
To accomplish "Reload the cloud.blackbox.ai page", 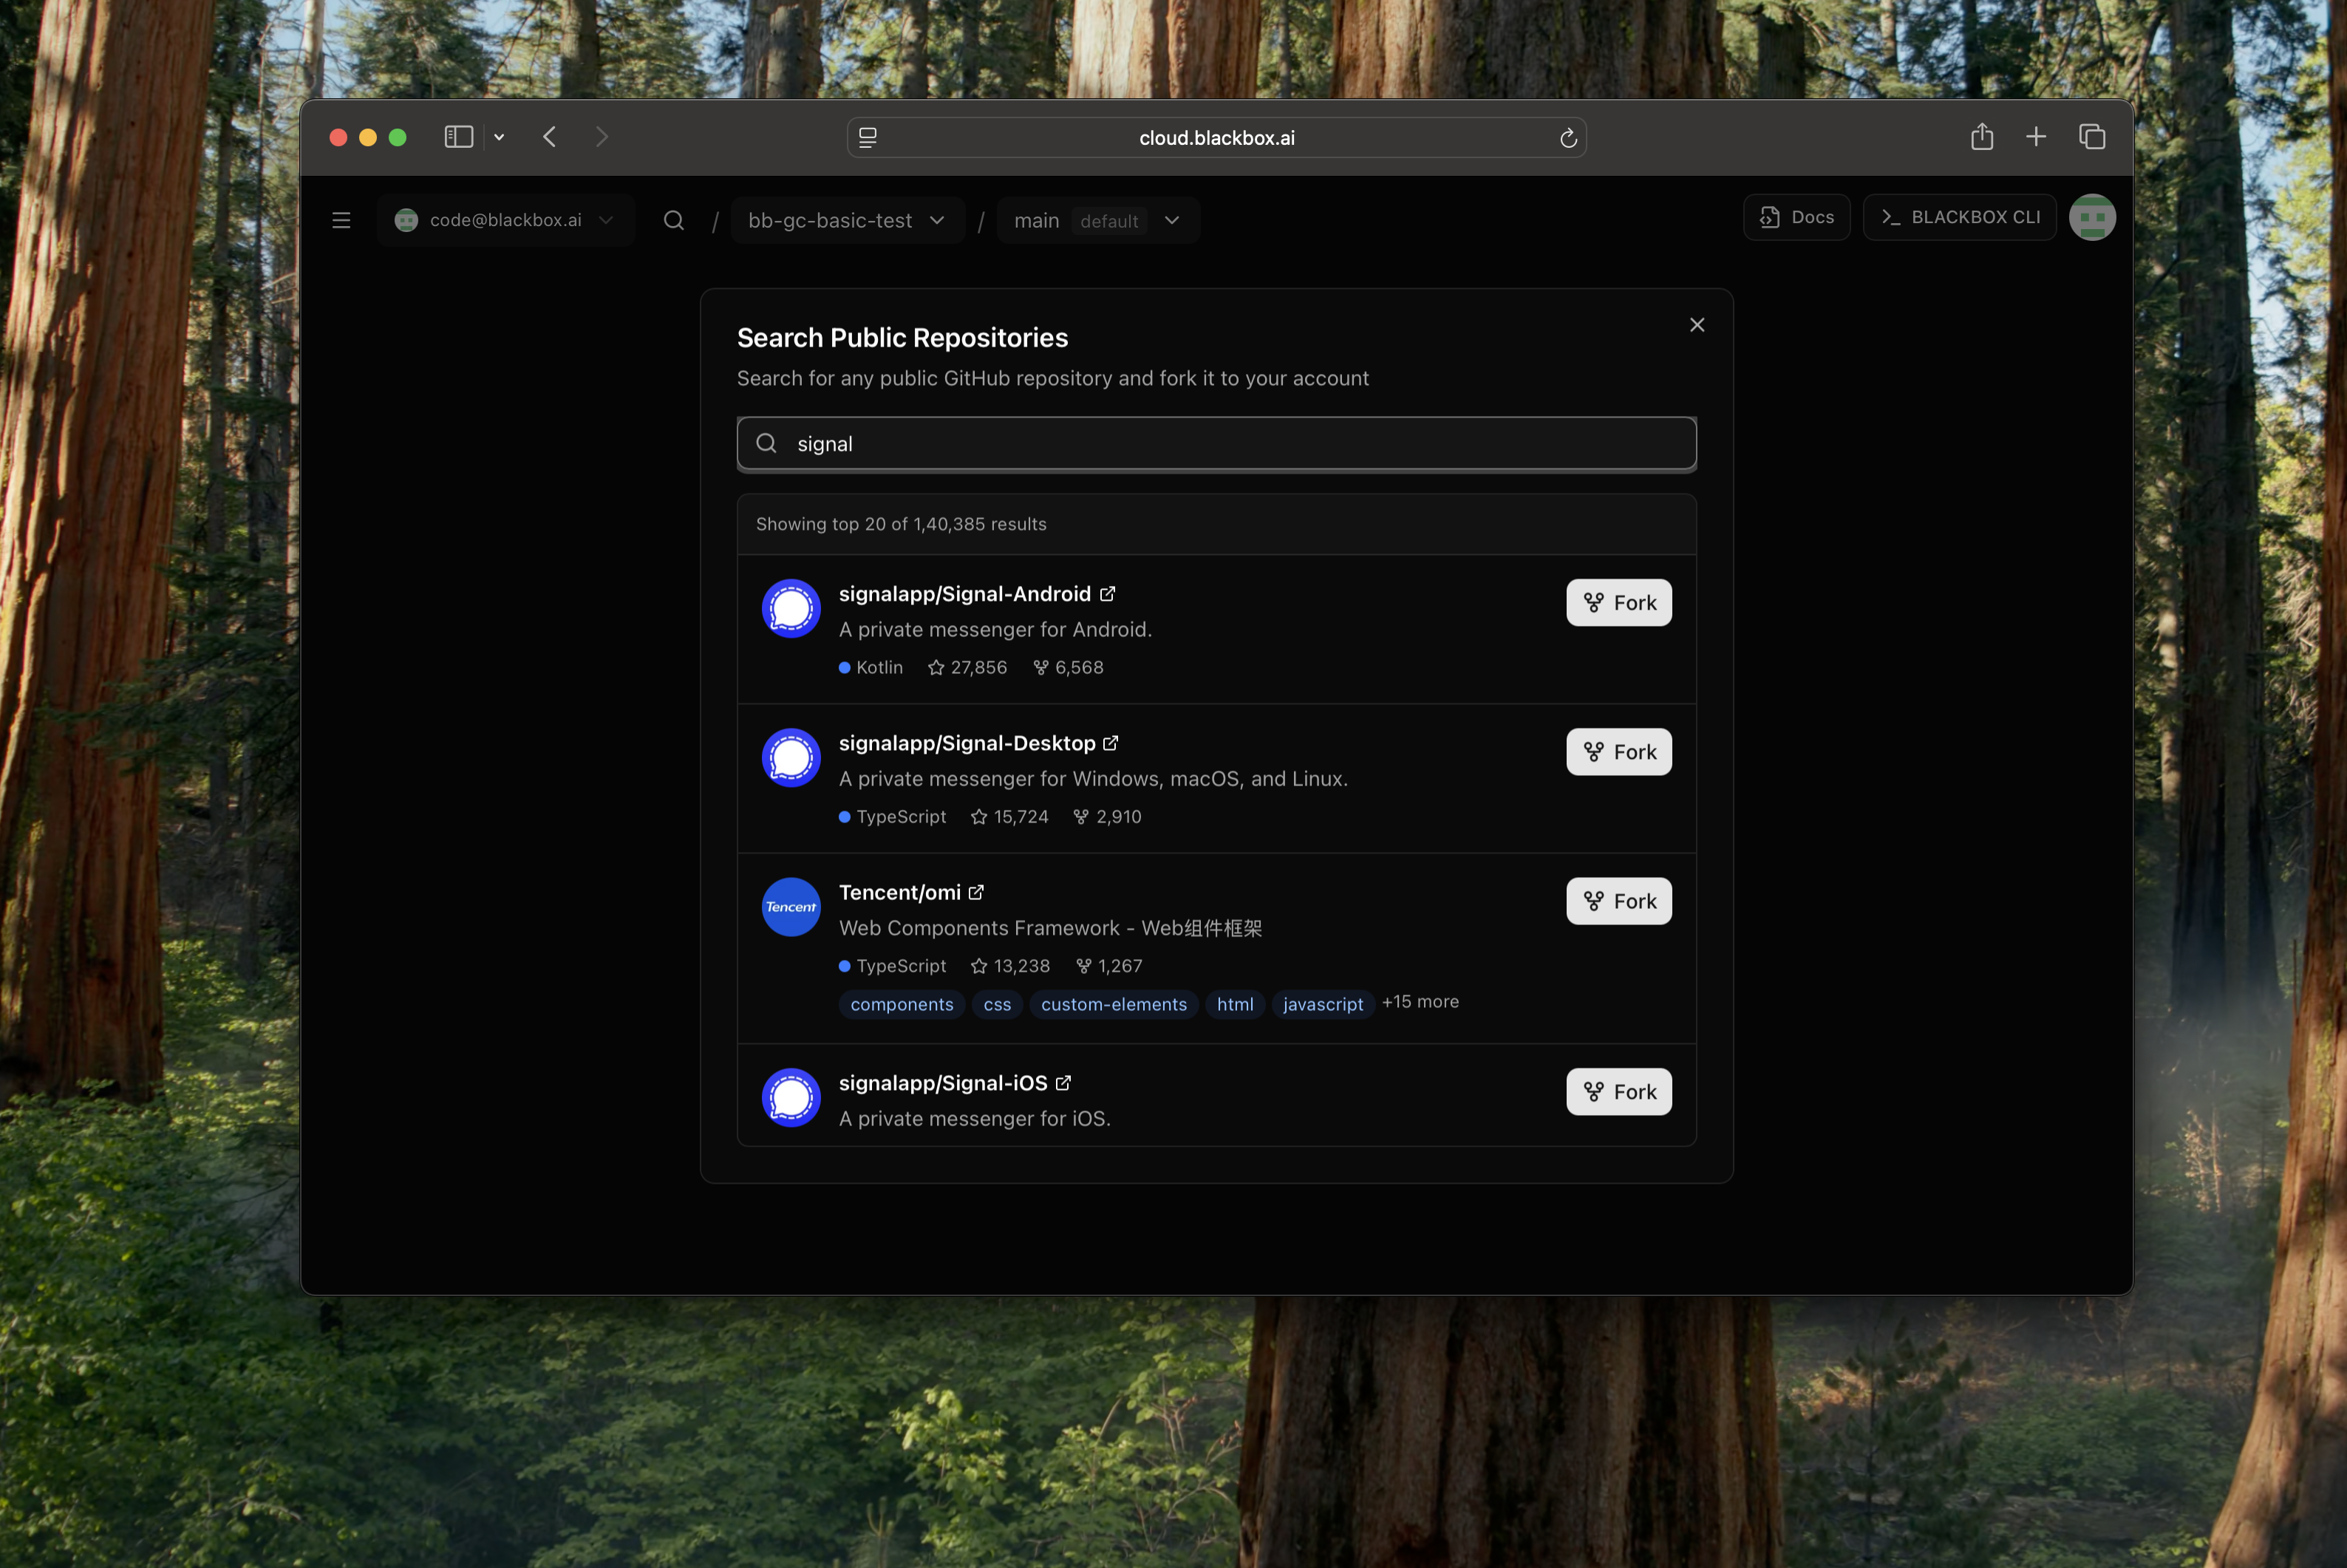I will click(x=1568, y=137).
